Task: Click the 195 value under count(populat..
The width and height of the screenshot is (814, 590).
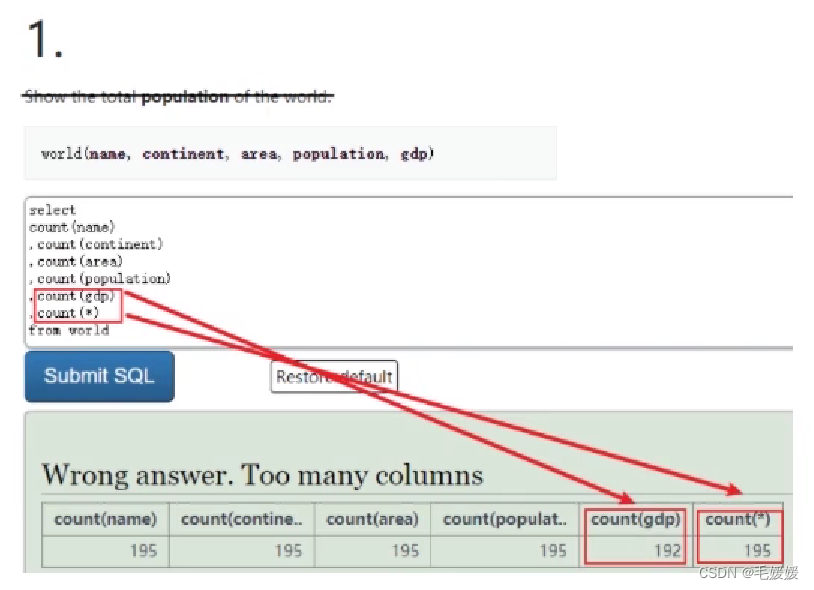Action: coord(553,551)
